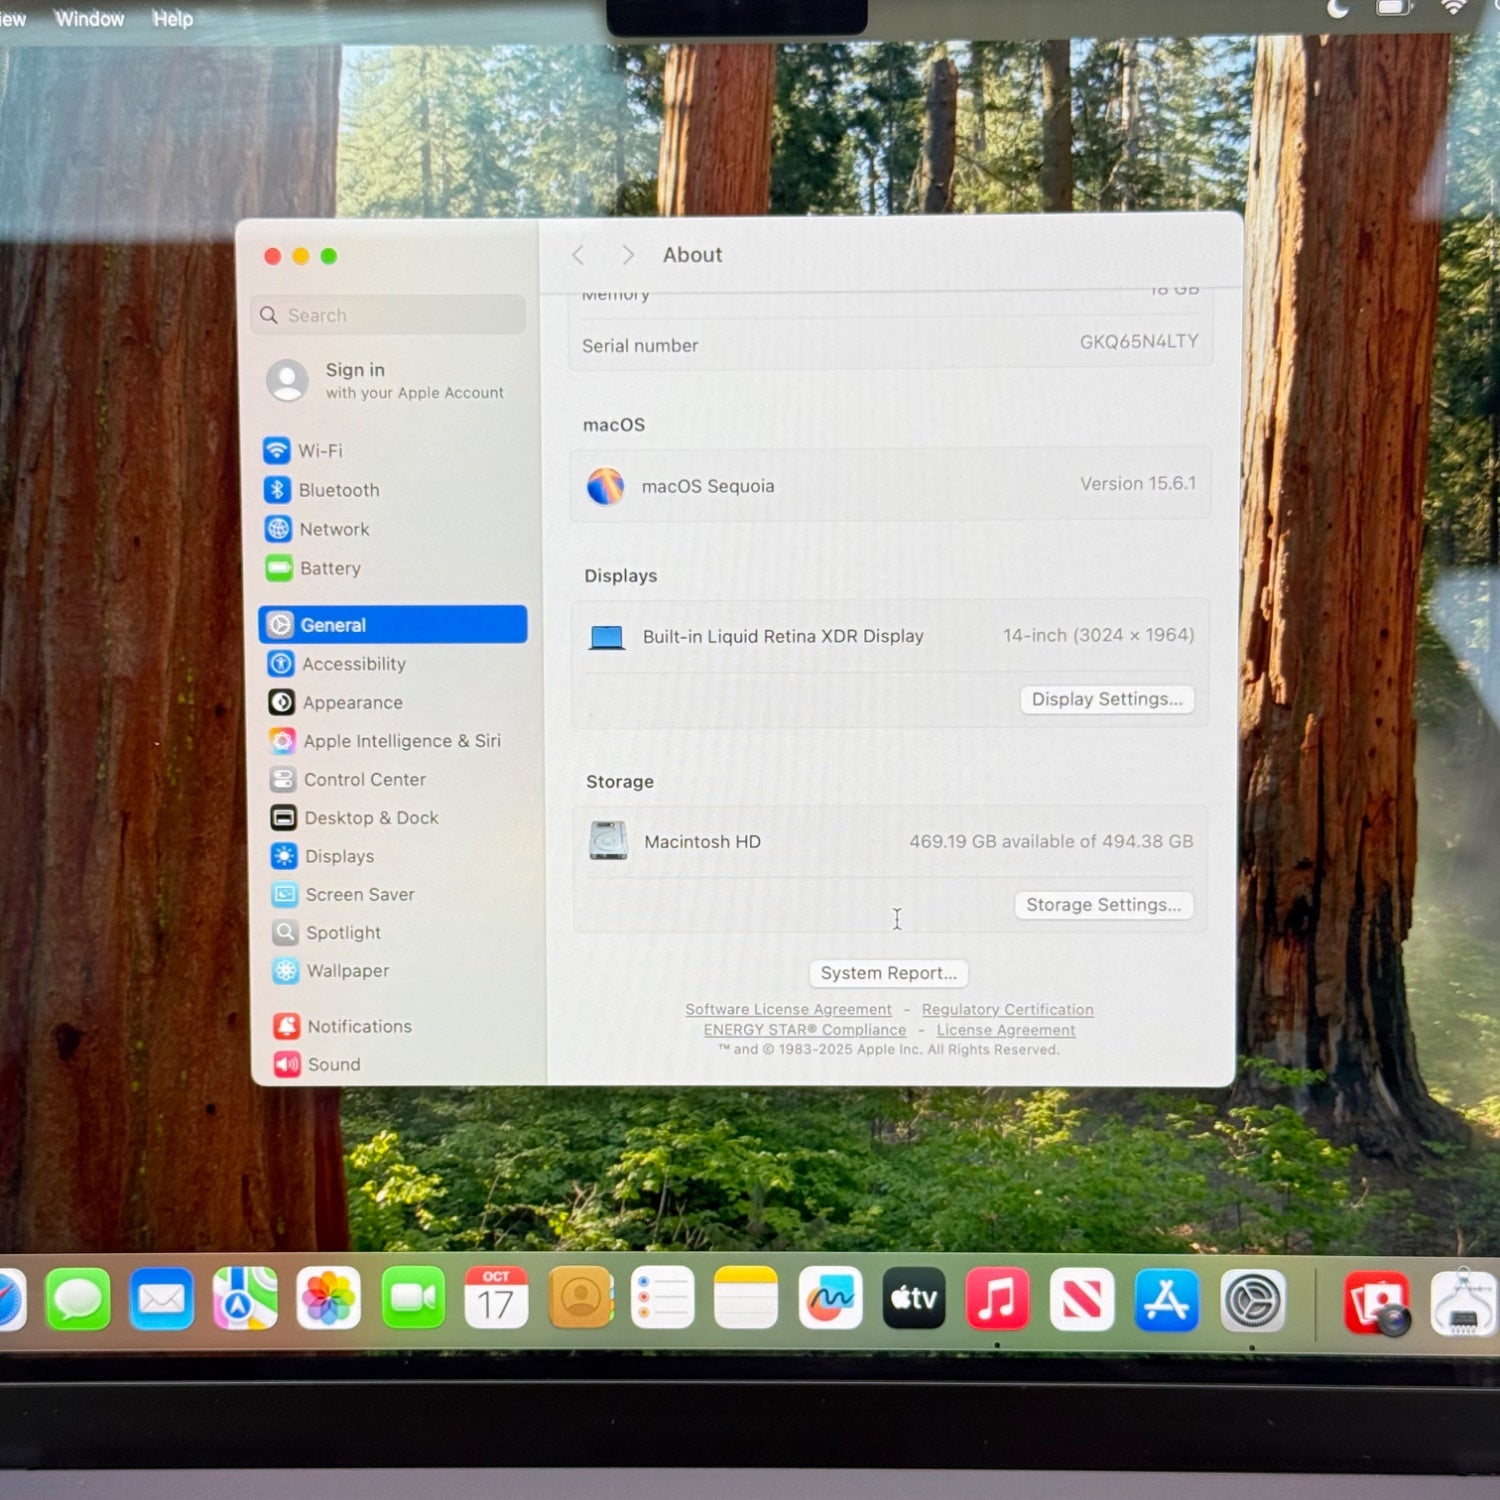Launch Freeform from the Dock
Image resolution: width=1500 pixels, height=1500 pixels.
point(830,1299)
